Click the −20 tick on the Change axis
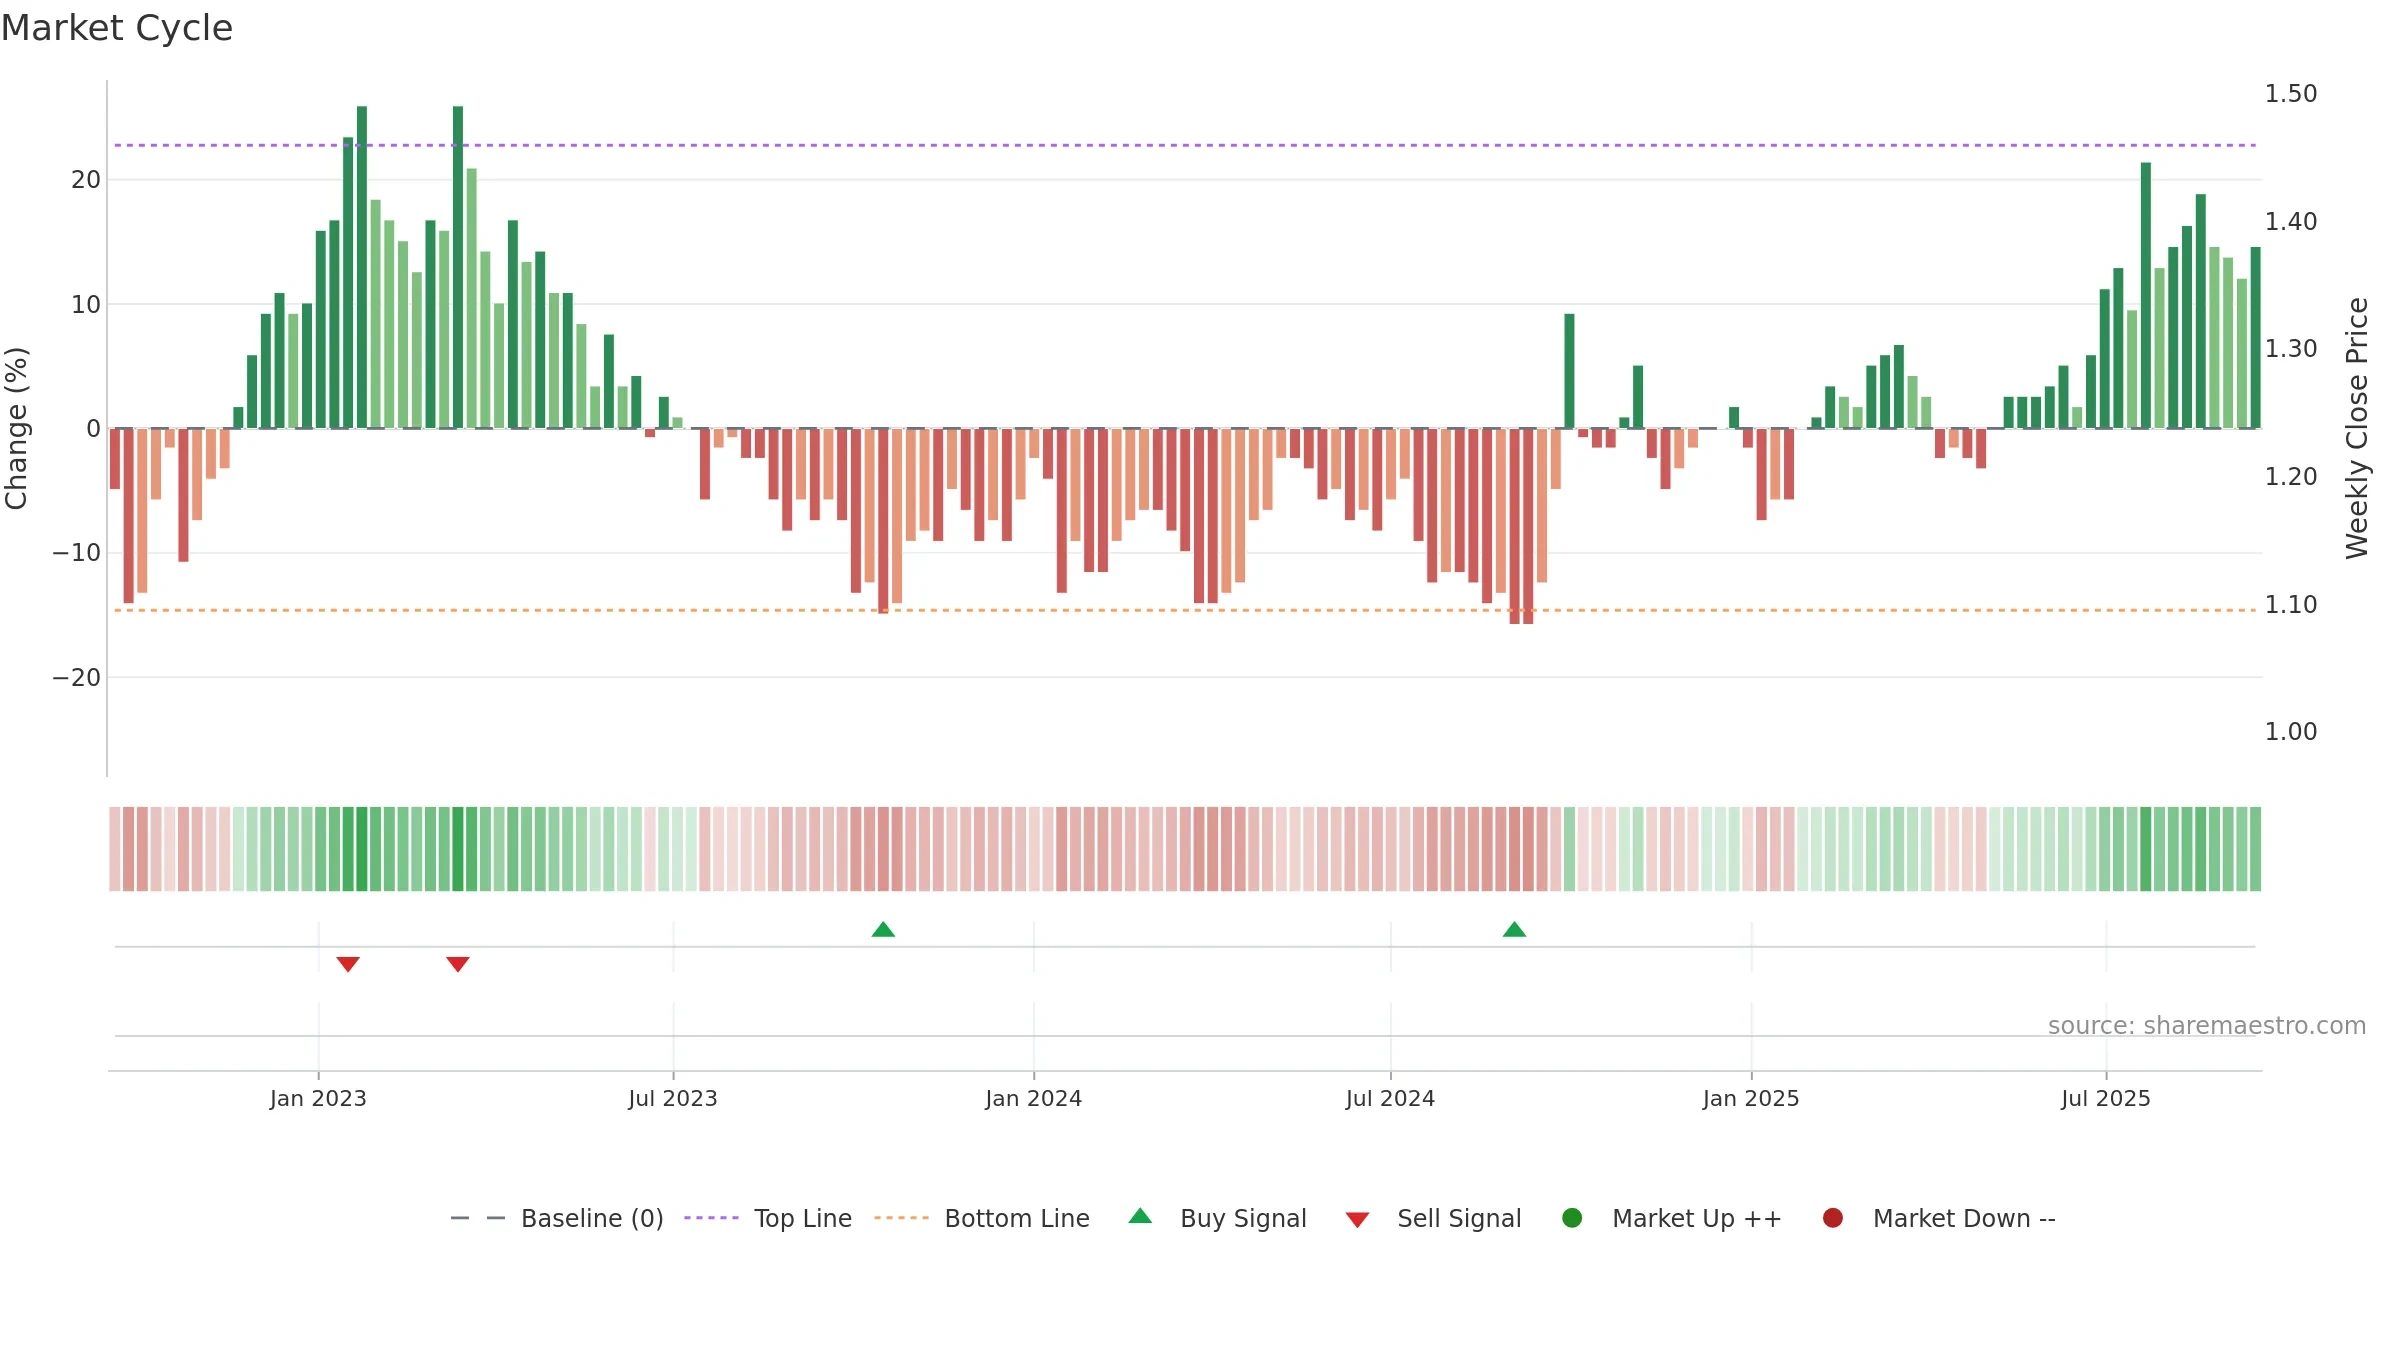Viewport: 2400px width, 1350px height. pos(77,678)
